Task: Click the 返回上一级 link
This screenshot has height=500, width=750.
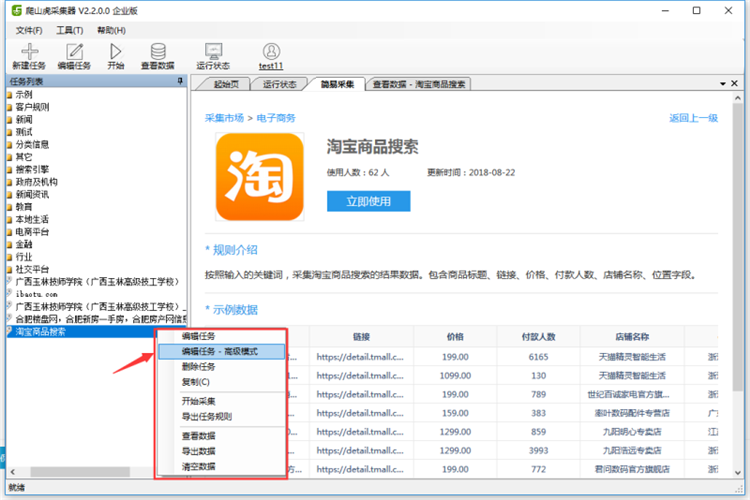Action: [693, 118]
